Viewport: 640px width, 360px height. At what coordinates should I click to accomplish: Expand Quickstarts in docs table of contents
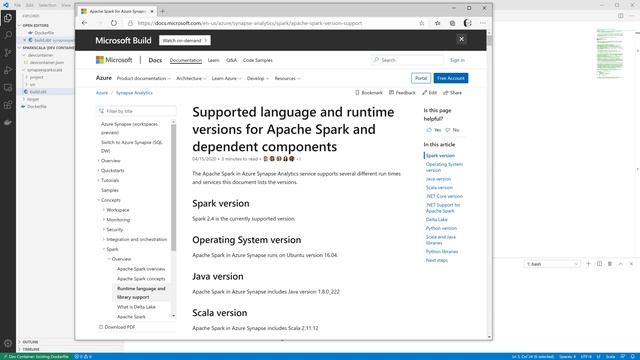(x=98, y=171)
